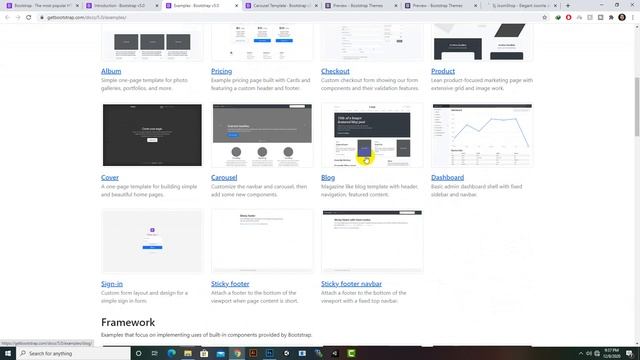640x360 pixels.
Task: Reload the page with the refresh icon
Action: [29, 18]
